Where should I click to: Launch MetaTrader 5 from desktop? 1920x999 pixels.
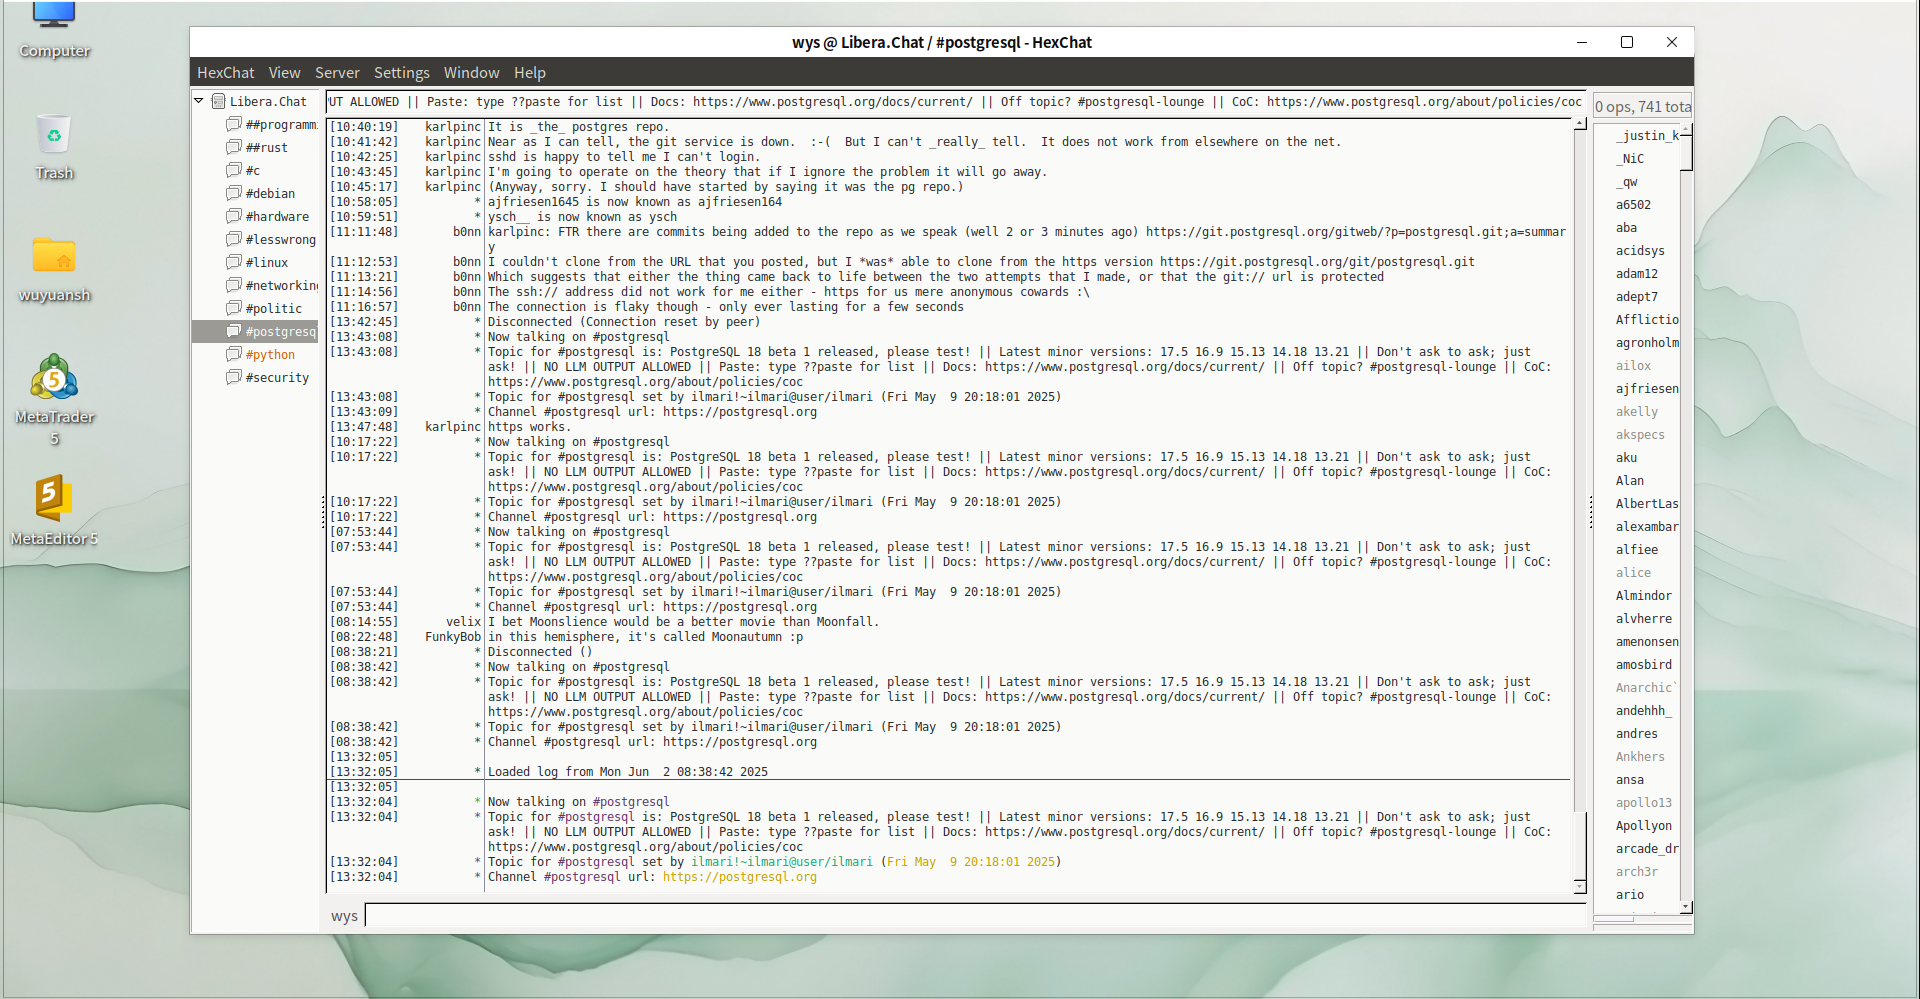pos(54,380)
